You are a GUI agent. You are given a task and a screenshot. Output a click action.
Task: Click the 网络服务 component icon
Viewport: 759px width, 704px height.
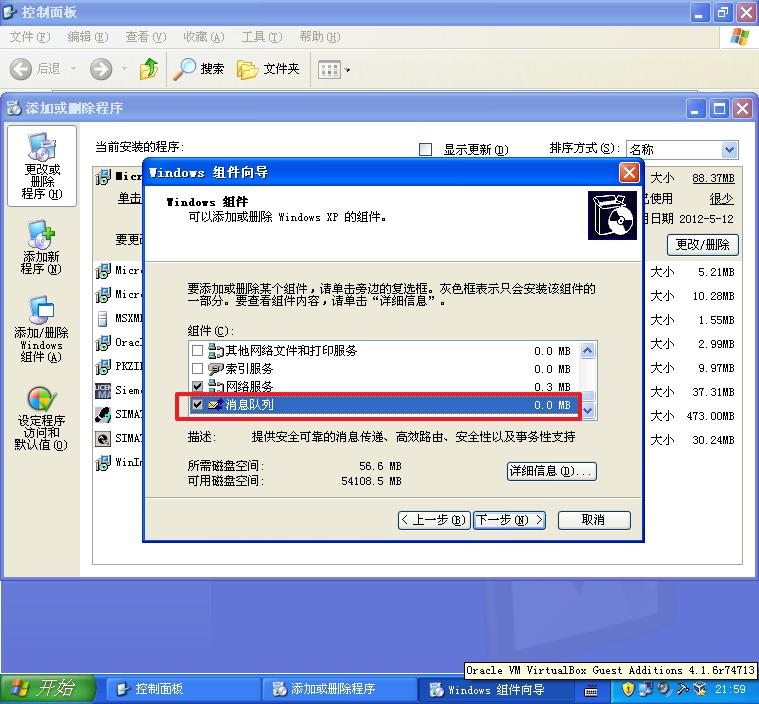(216, 386)
